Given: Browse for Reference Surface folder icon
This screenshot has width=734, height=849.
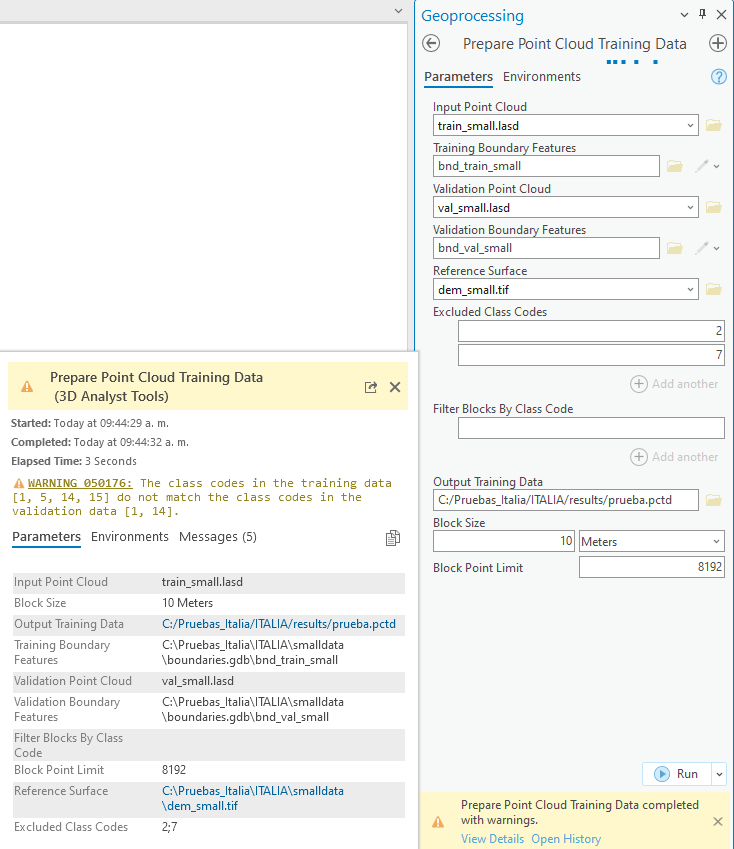Looking at the screenshot, I should 713,290.
